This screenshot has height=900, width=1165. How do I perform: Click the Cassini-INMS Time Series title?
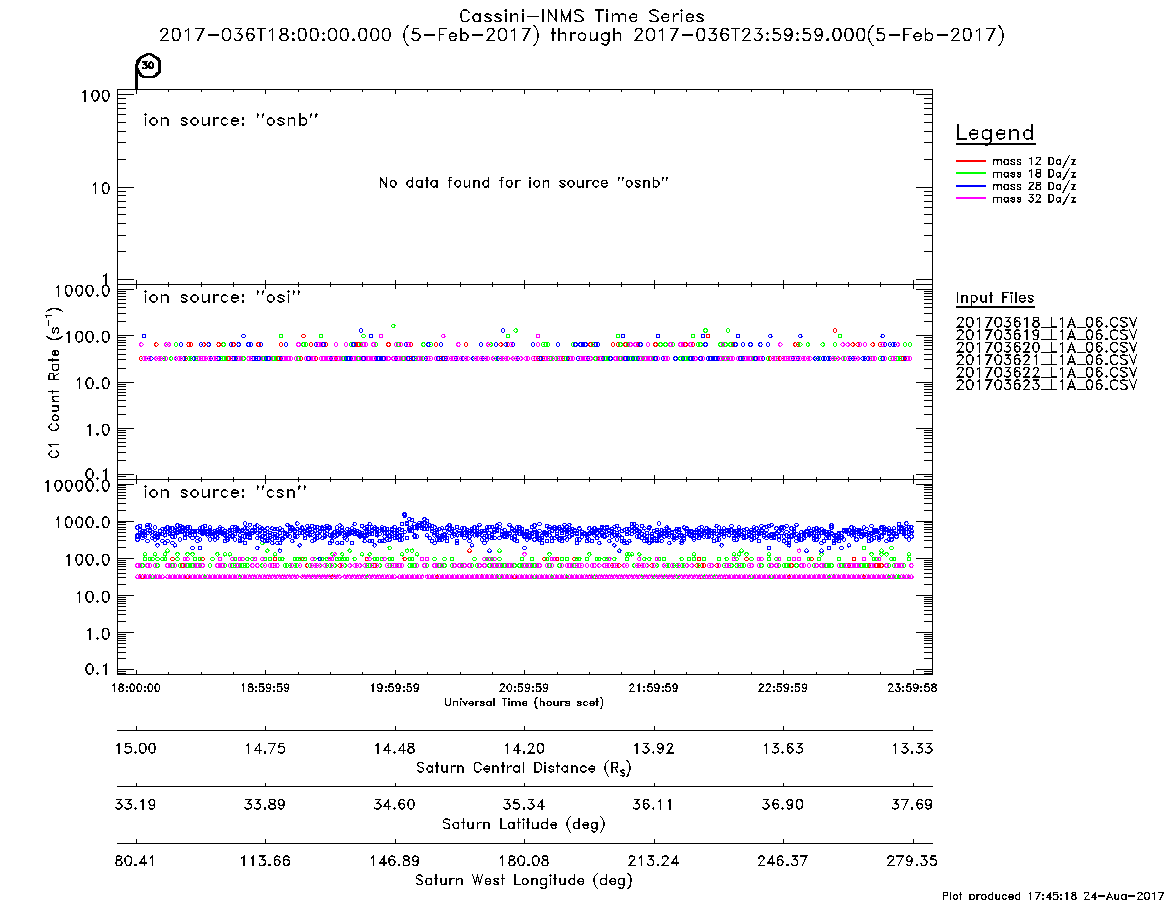(x=582, y=16)
